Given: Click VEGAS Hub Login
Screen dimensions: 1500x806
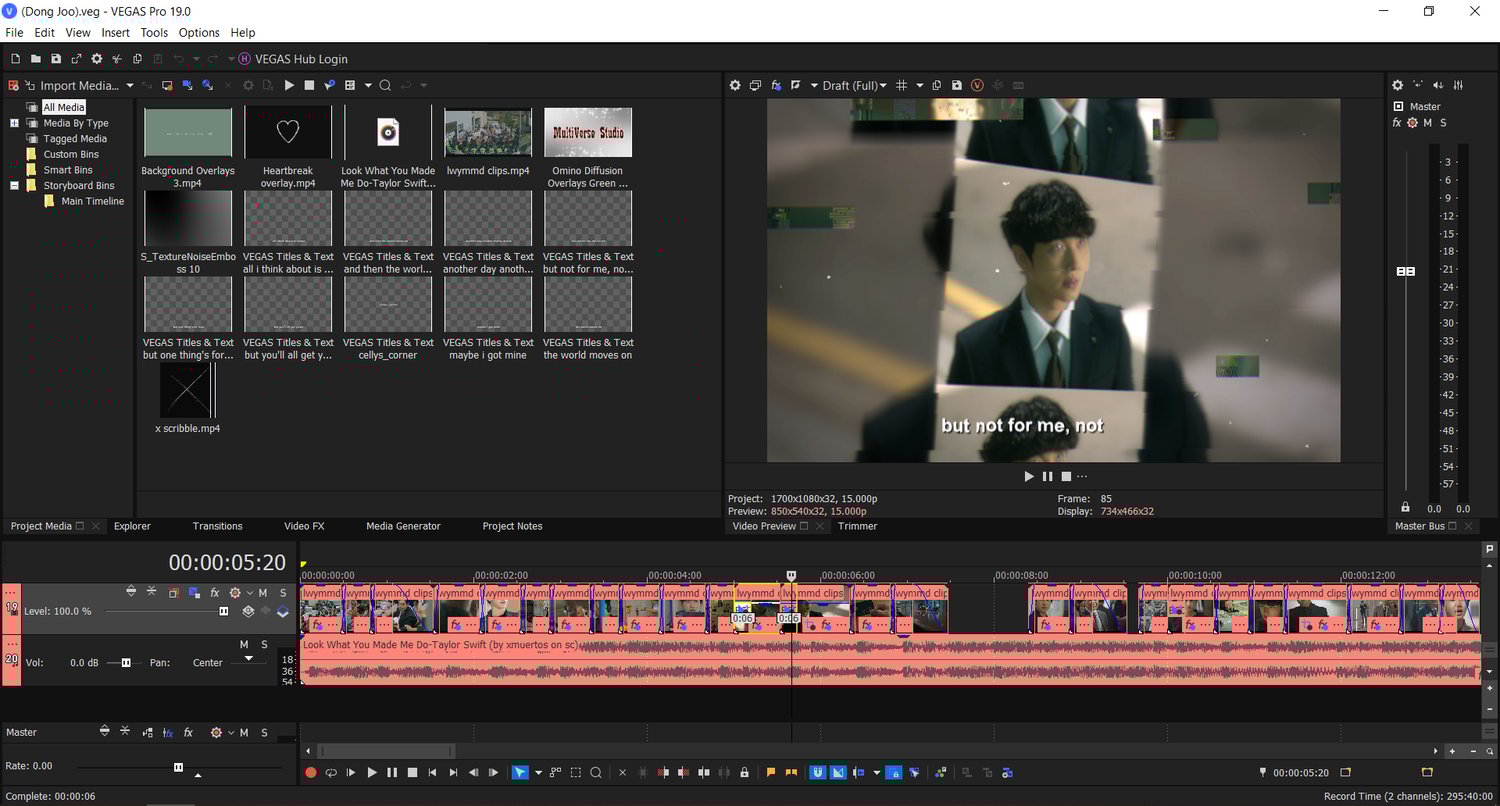Looking at the screenshot, I should coord(301,59).
